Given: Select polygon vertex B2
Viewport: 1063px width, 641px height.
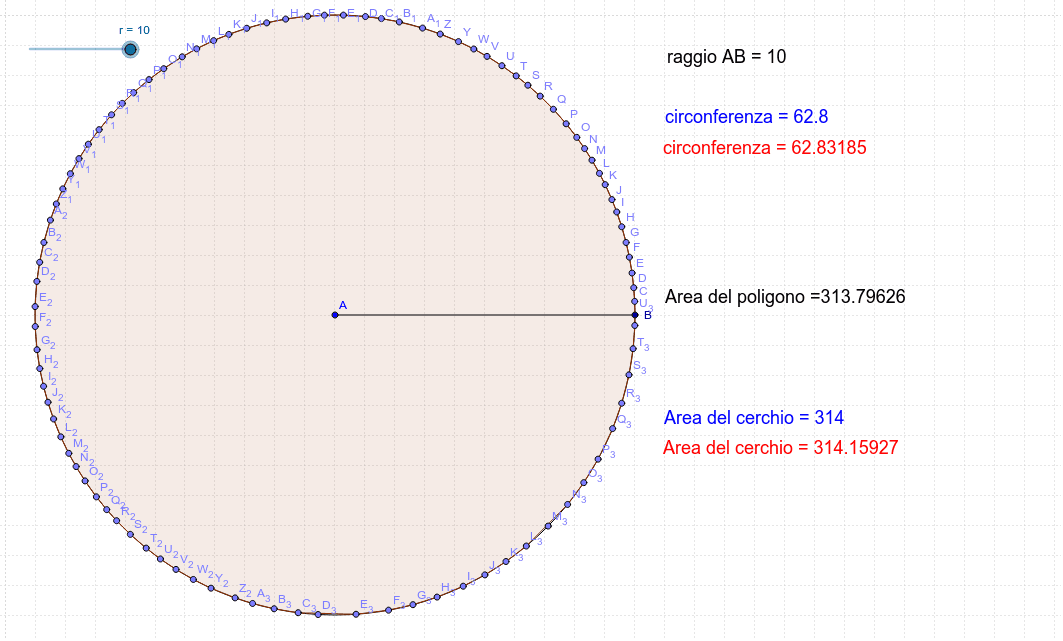Looking at the screenshot, I should tap(44, 242).
